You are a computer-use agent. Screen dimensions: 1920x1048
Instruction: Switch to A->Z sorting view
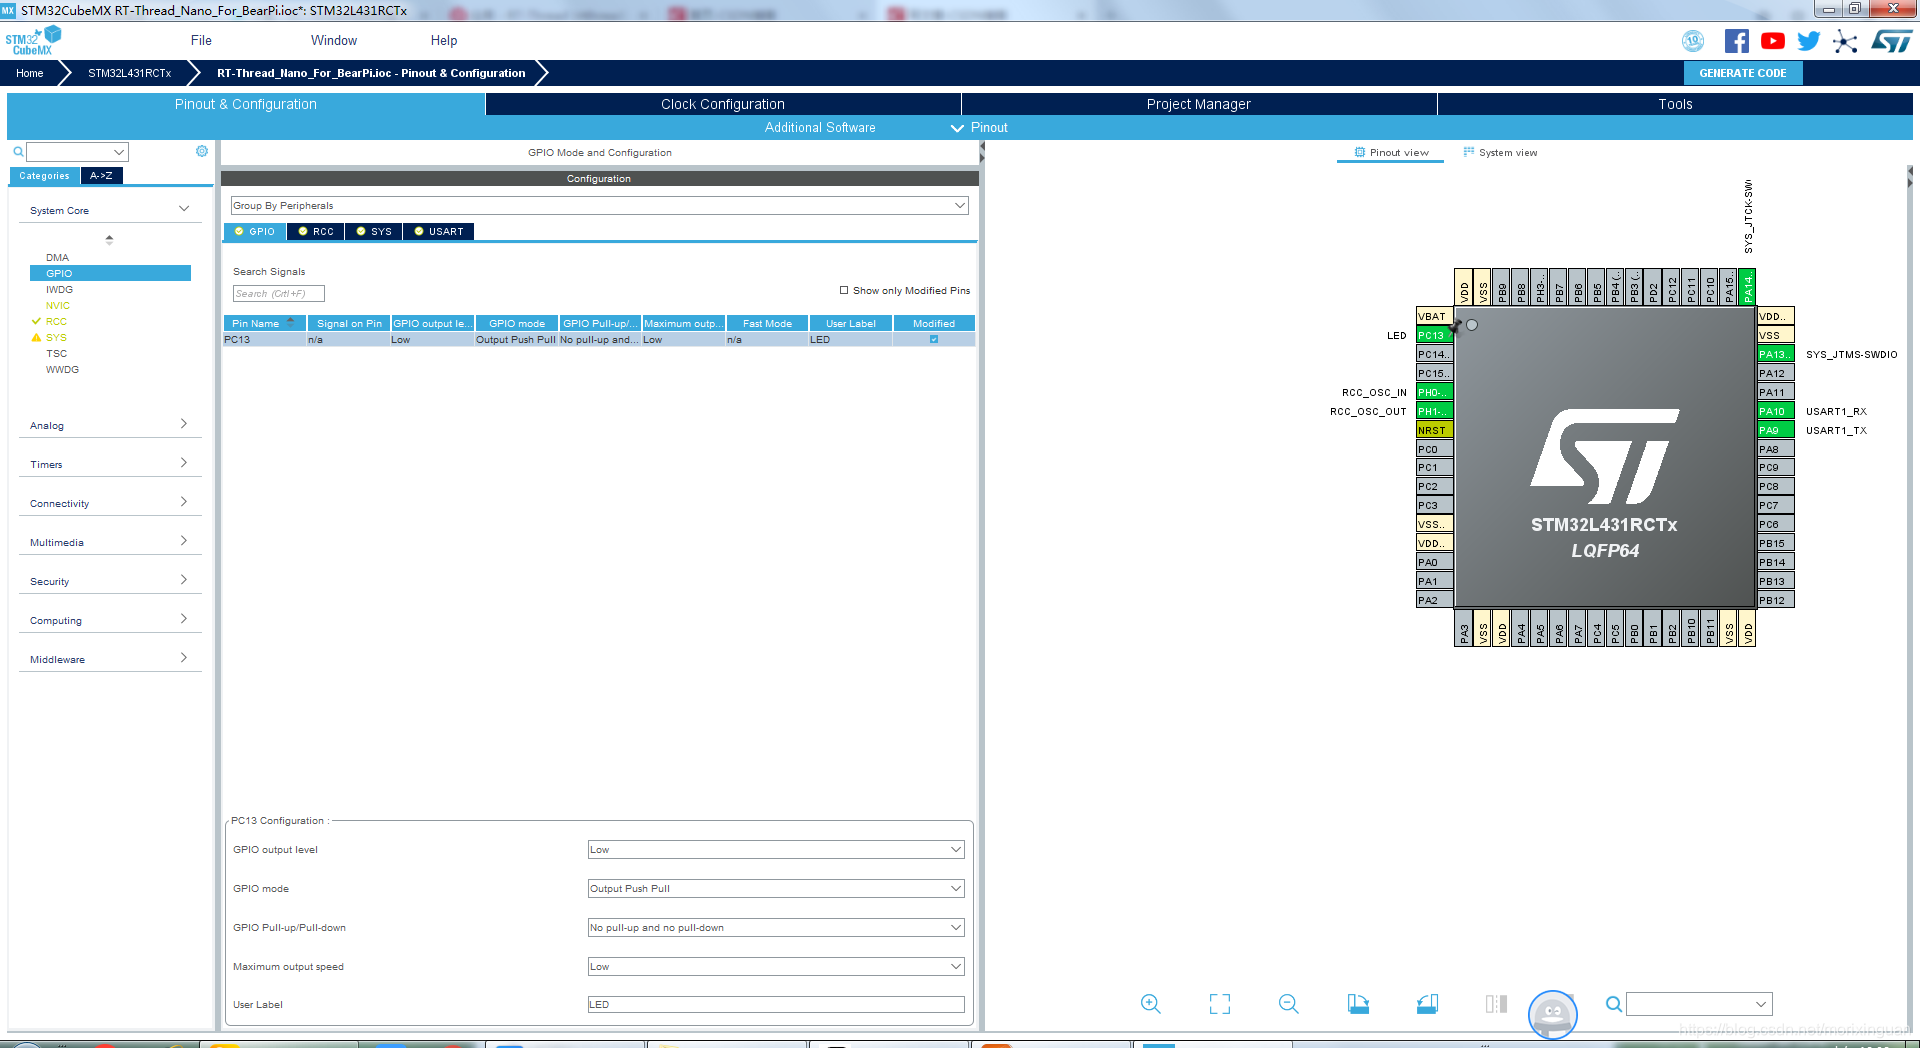101,175
